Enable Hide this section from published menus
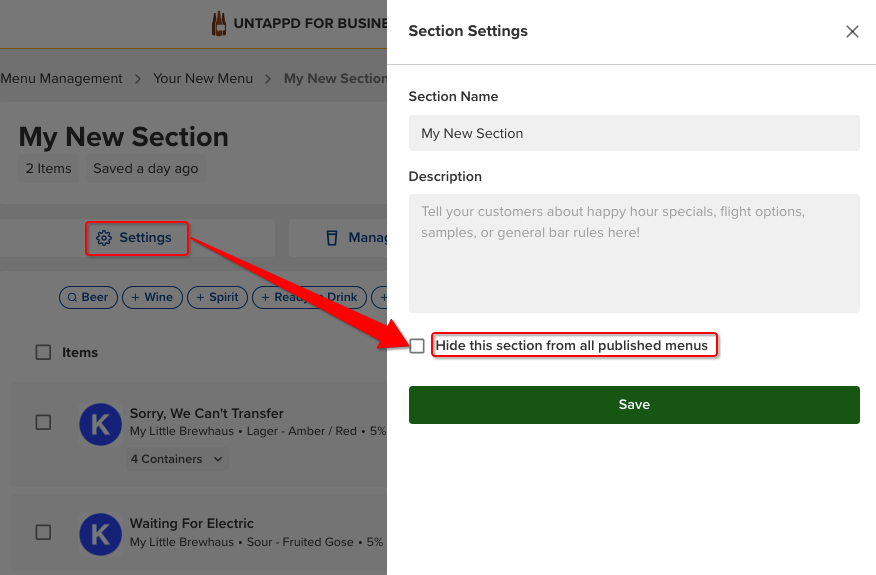Viewport: 876px width, 575px height. point(417,346)
